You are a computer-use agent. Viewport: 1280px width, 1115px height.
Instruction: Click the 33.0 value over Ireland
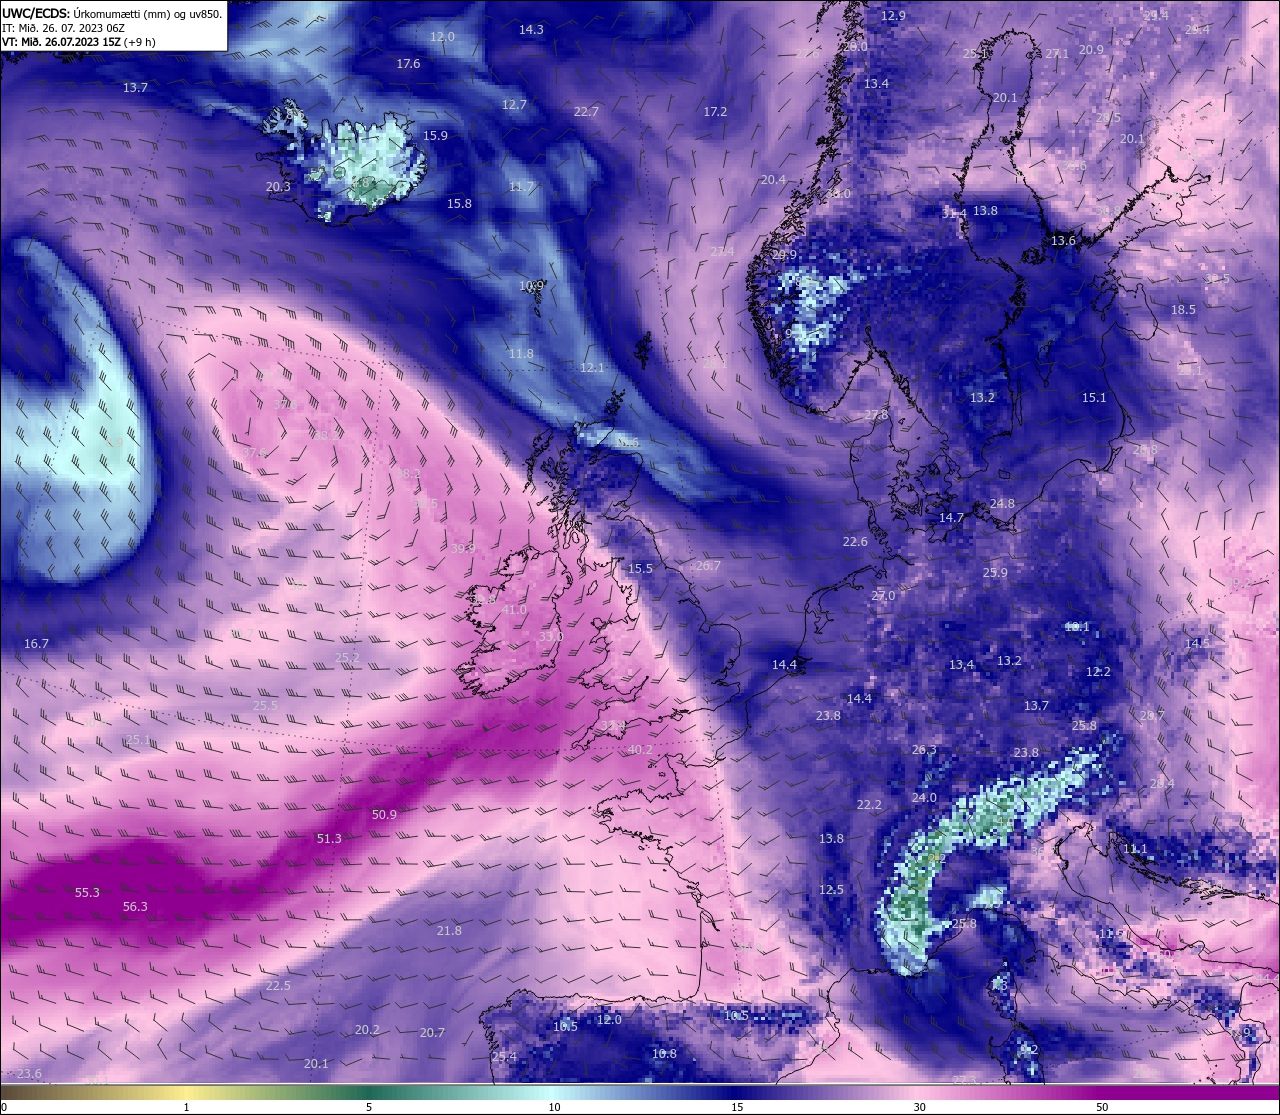[551, 636]
